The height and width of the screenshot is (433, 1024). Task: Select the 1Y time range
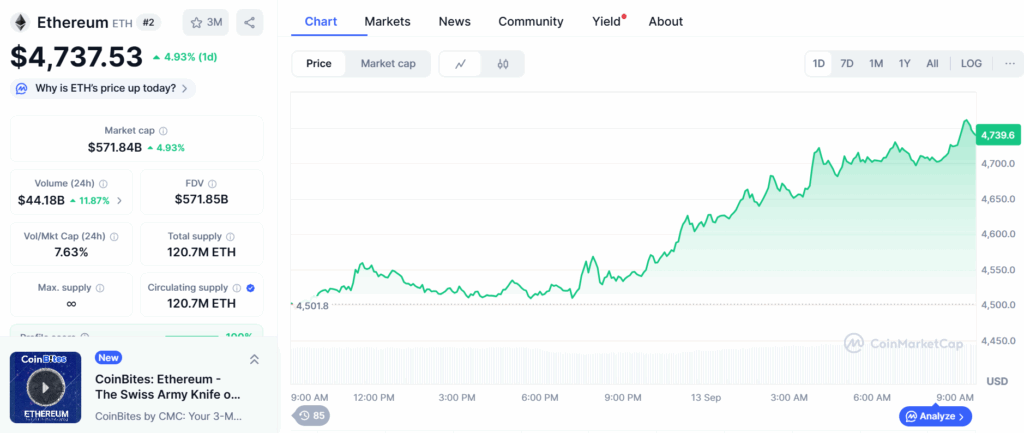pos(904,63)
